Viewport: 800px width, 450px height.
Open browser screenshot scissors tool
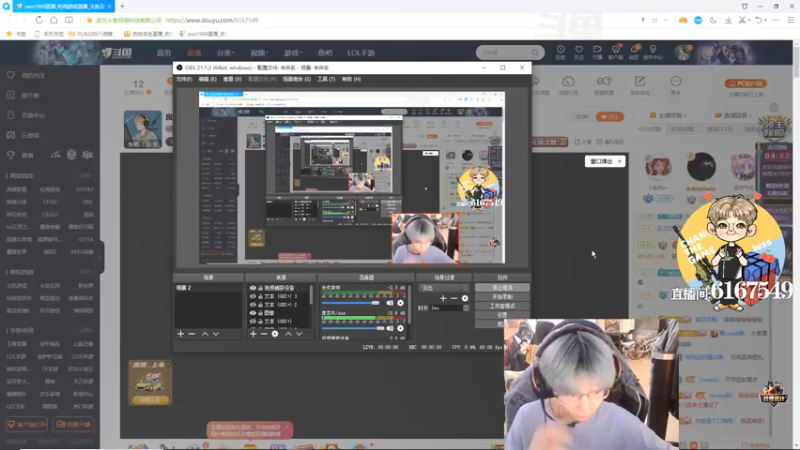point(742,20)
